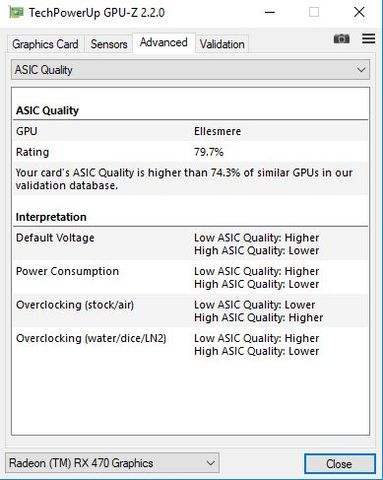
Task: Select the Overclocking (stock/air) row
Action: pos(191,311)
